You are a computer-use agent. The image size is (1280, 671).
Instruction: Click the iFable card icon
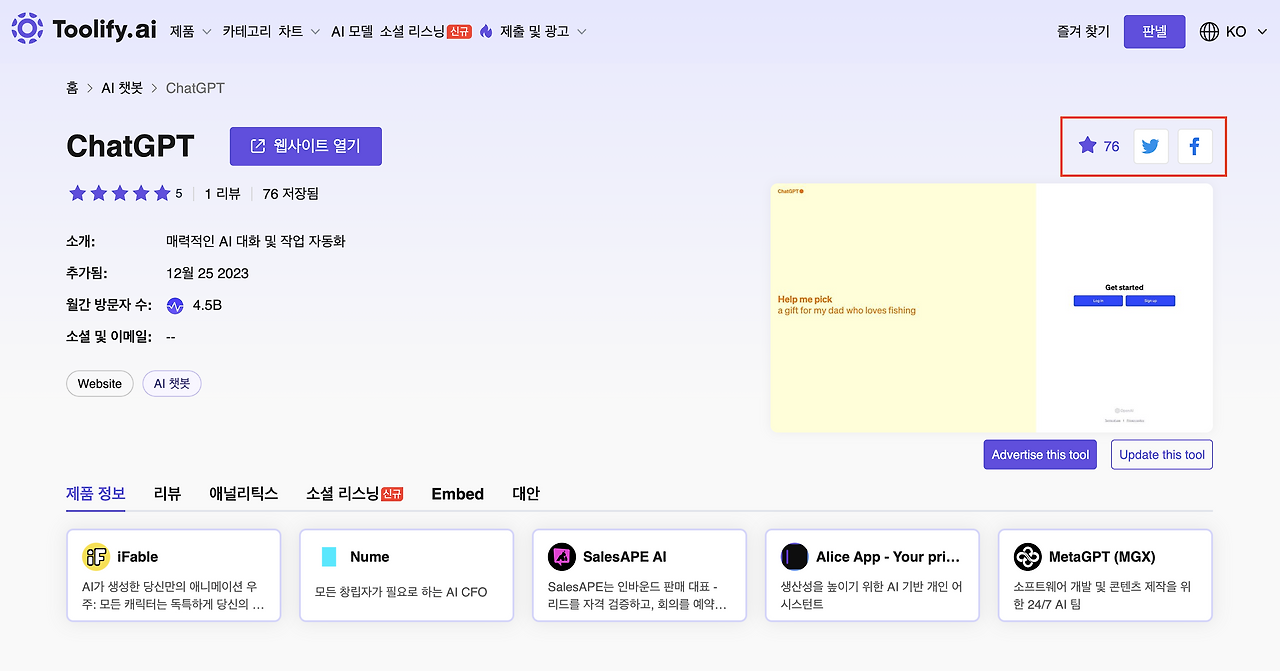(x=95, y=556)
